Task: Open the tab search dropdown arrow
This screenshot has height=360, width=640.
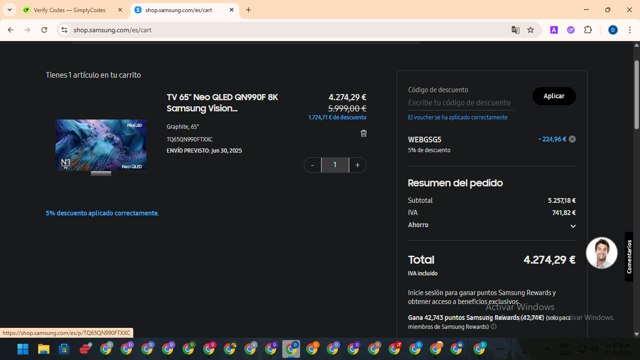Action: click(x=9, y=10)
